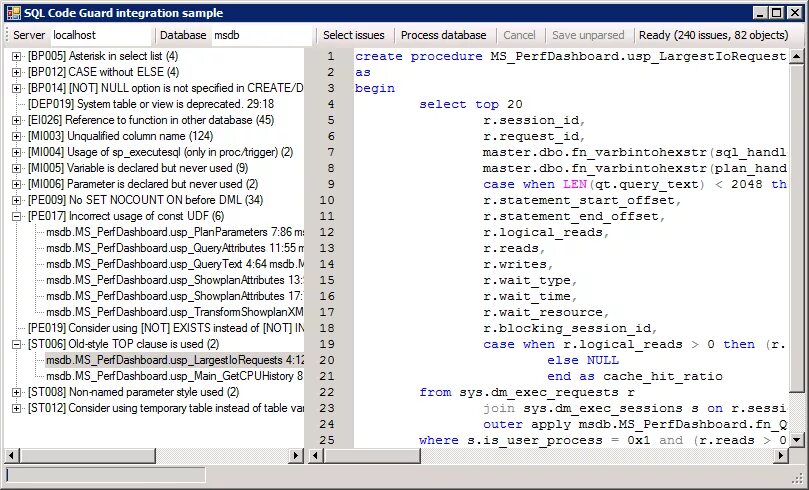
Task: Click 'end as cache_hit_ratio' on line 21
Action: (635, 376)
